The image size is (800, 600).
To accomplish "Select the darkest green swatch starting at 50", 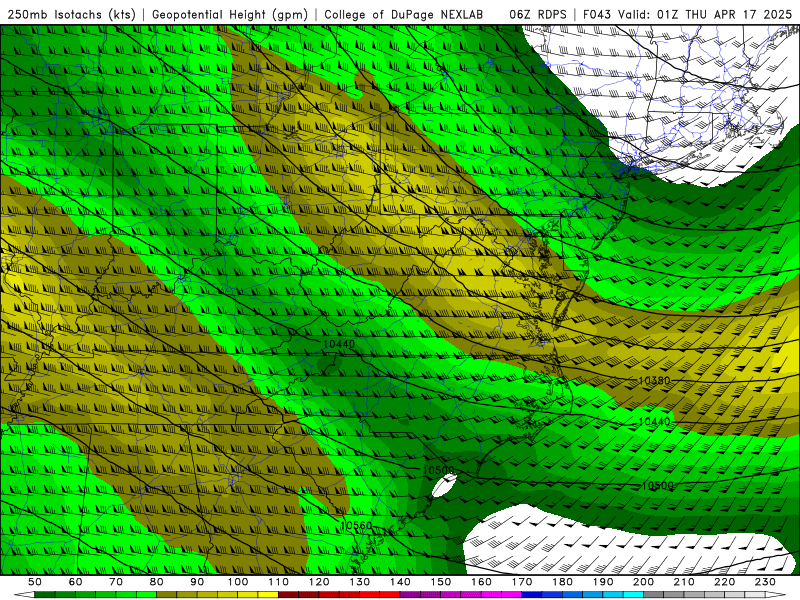I will pyautogui.click(x=45, y=595).
